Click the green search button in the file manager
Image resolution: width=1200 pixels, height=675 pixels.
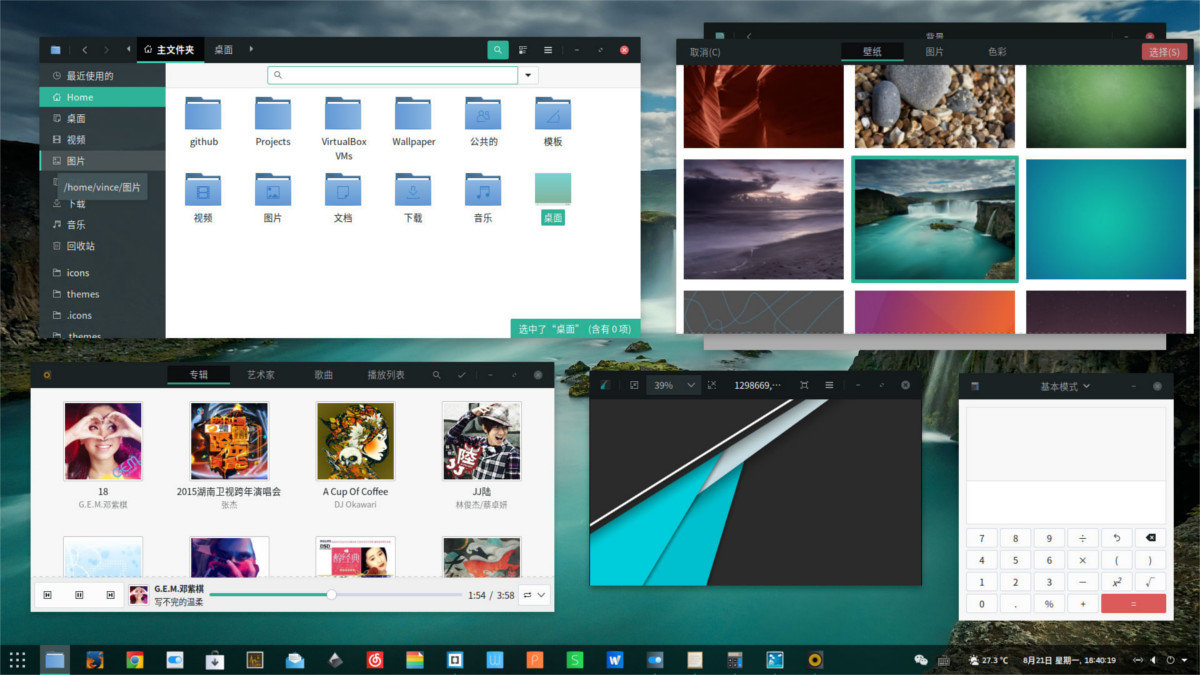click(x=497, y=48)
